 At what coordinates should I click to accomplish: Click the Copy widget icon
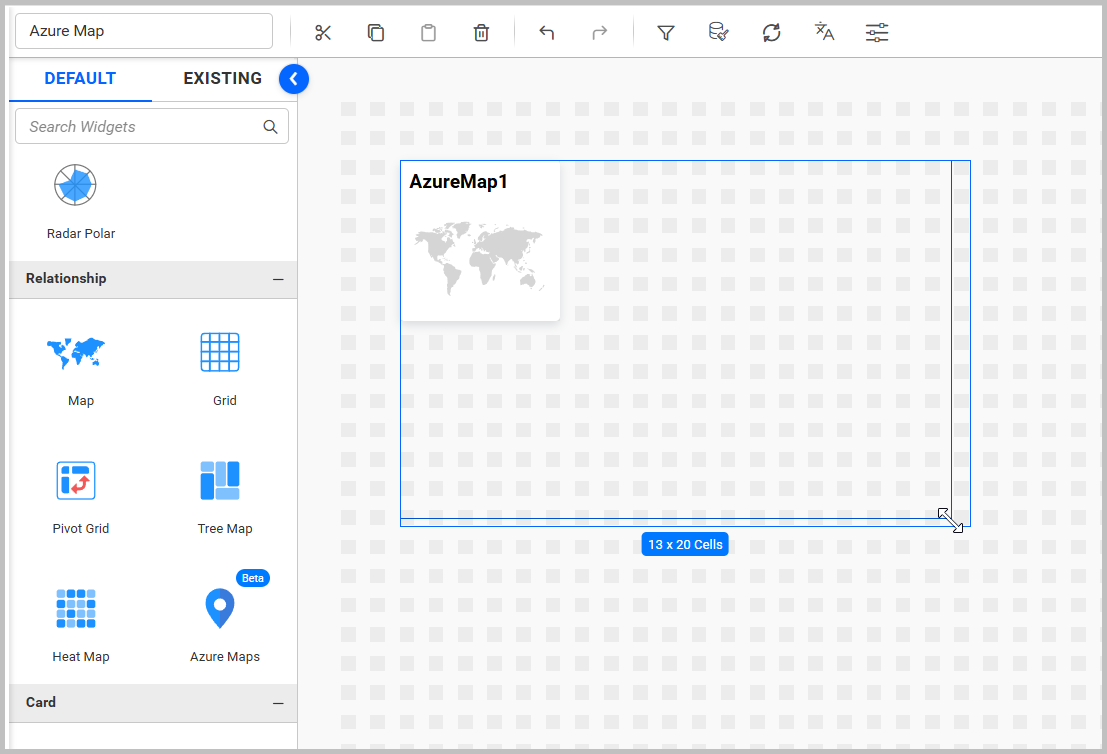coord(376,32)
